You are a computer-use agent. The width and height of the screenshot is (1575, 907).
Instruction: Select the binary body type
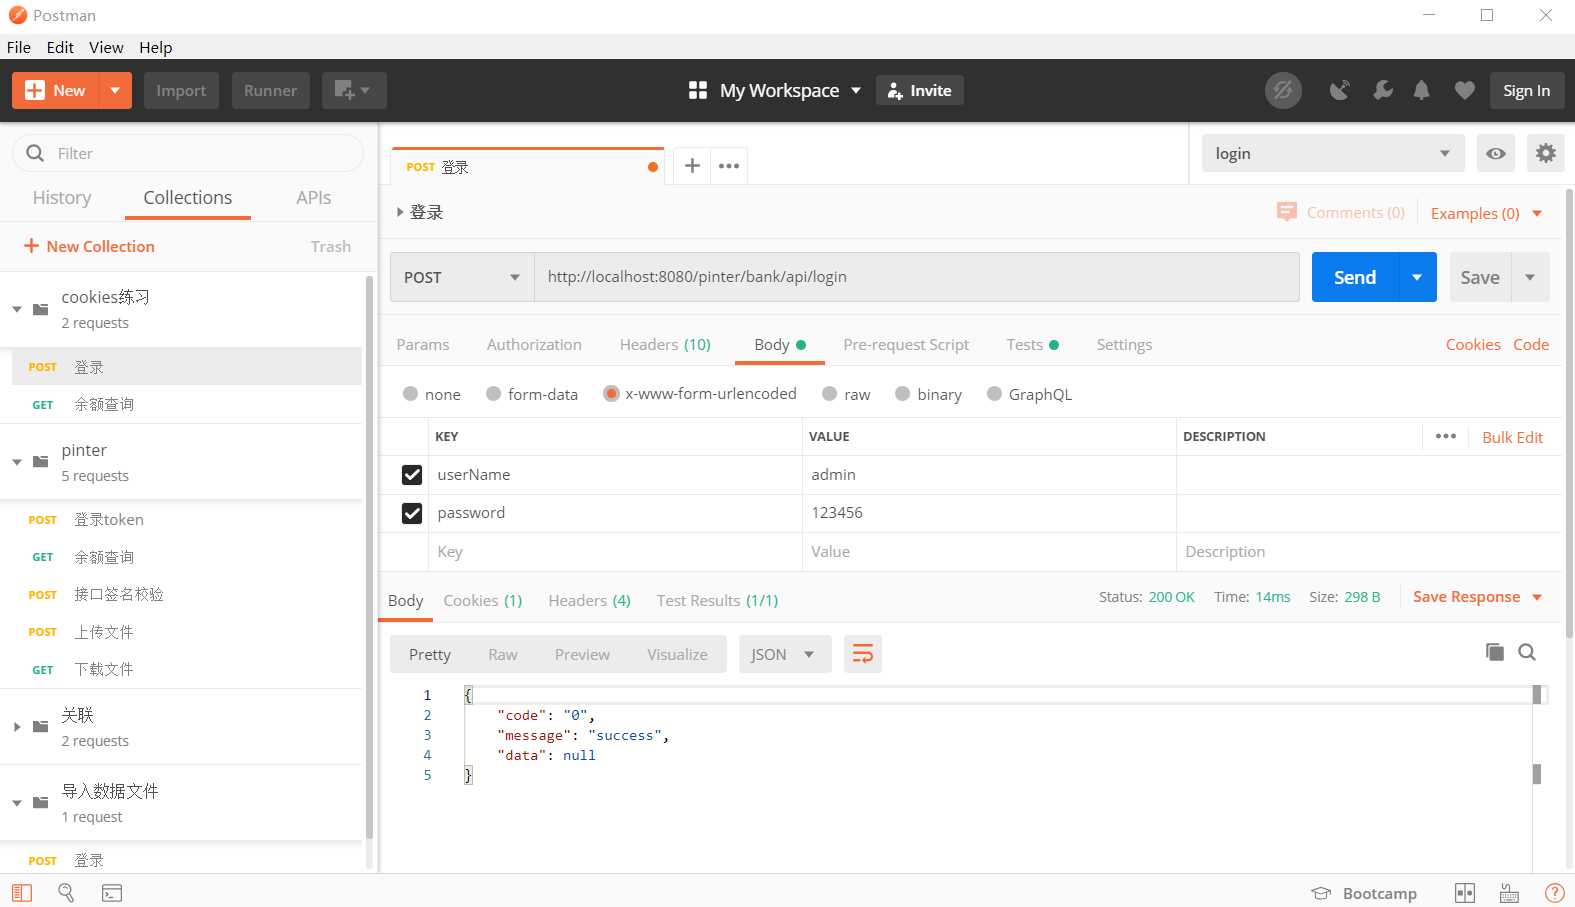902,394
